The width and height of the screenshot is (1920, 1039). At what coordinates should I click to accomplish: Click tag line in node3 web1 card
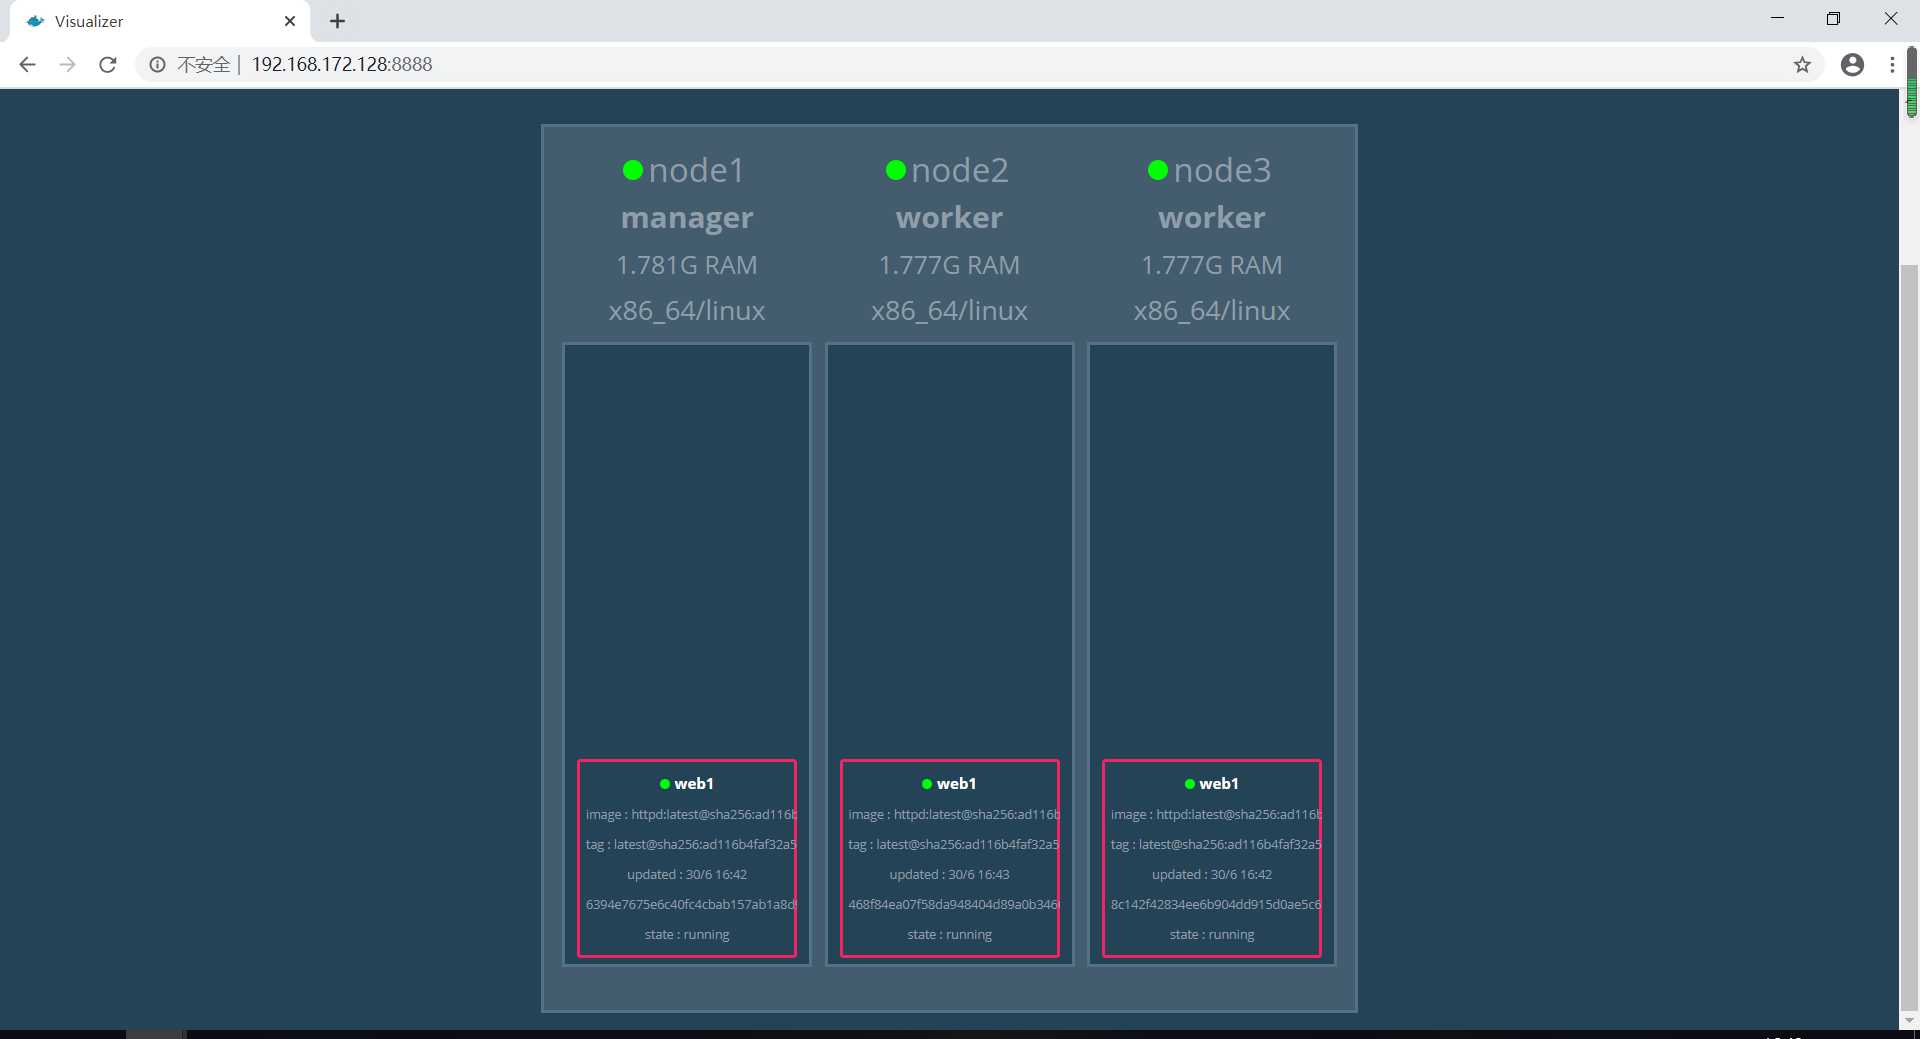pos(1215,844)
